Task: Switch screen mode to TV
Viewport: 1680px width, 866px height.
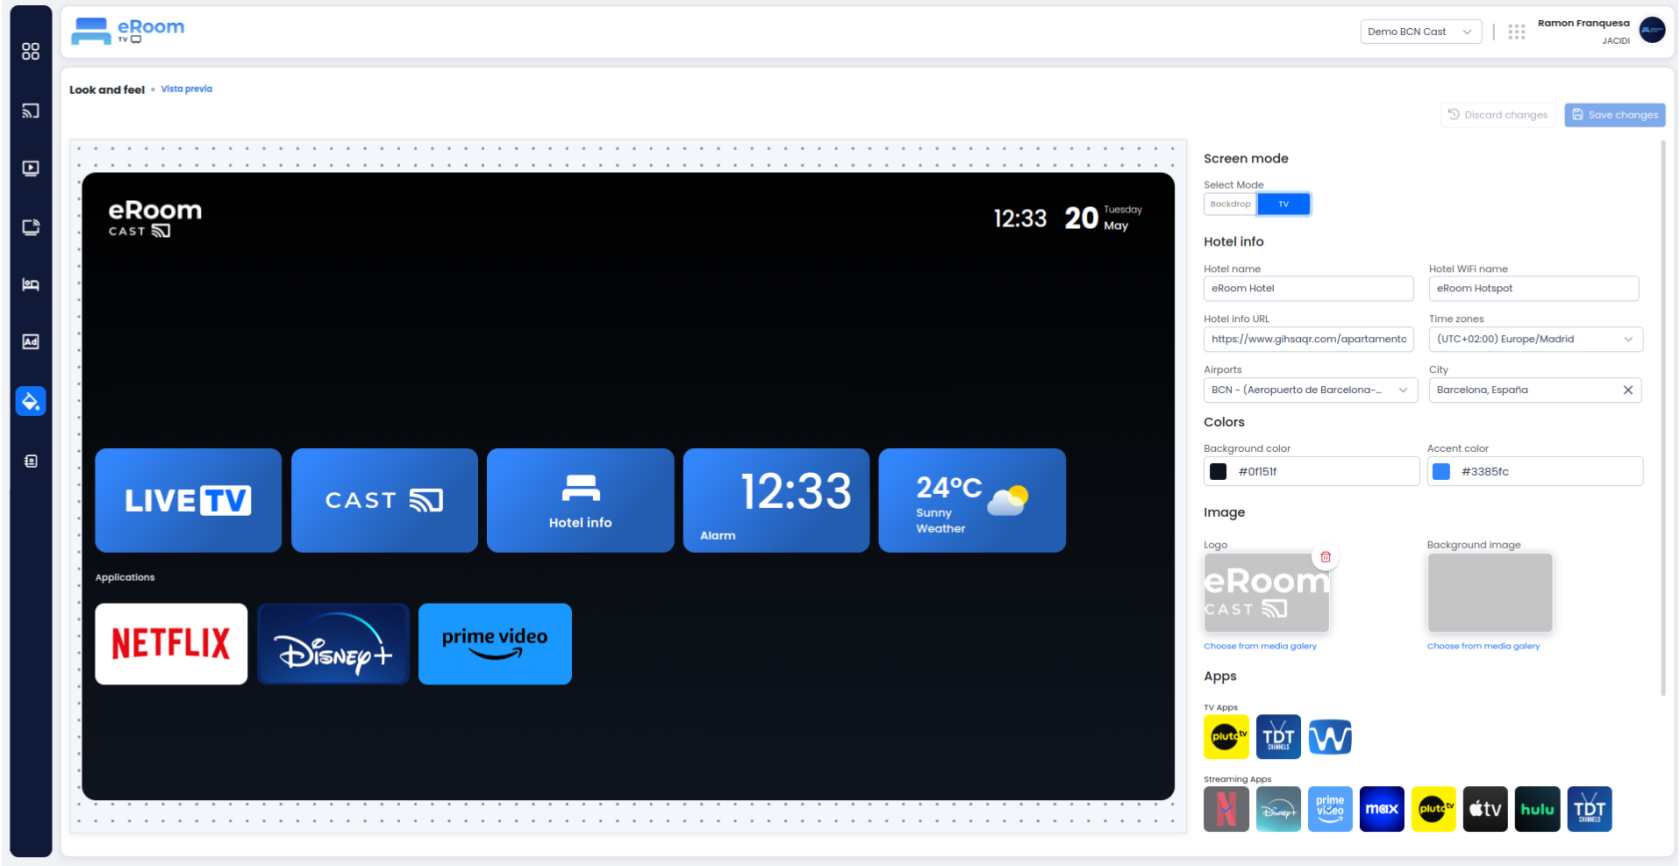Action: point(1284,204)
